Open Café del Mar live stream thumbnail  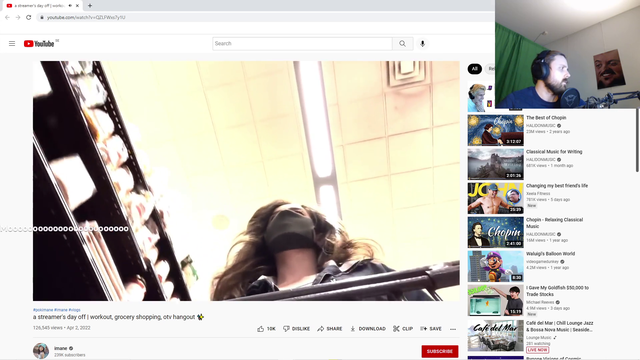tap(496, 336)
